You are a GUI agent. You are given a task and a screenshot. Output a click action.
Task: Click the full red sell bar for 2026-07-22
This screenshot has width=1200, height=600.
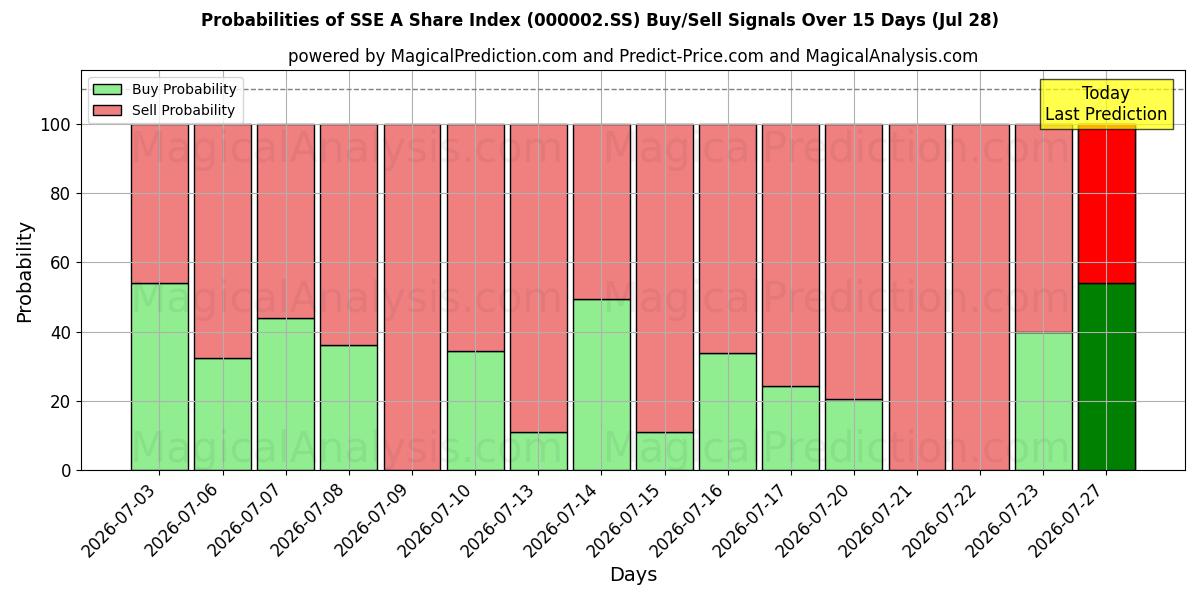tap(981, 297)
